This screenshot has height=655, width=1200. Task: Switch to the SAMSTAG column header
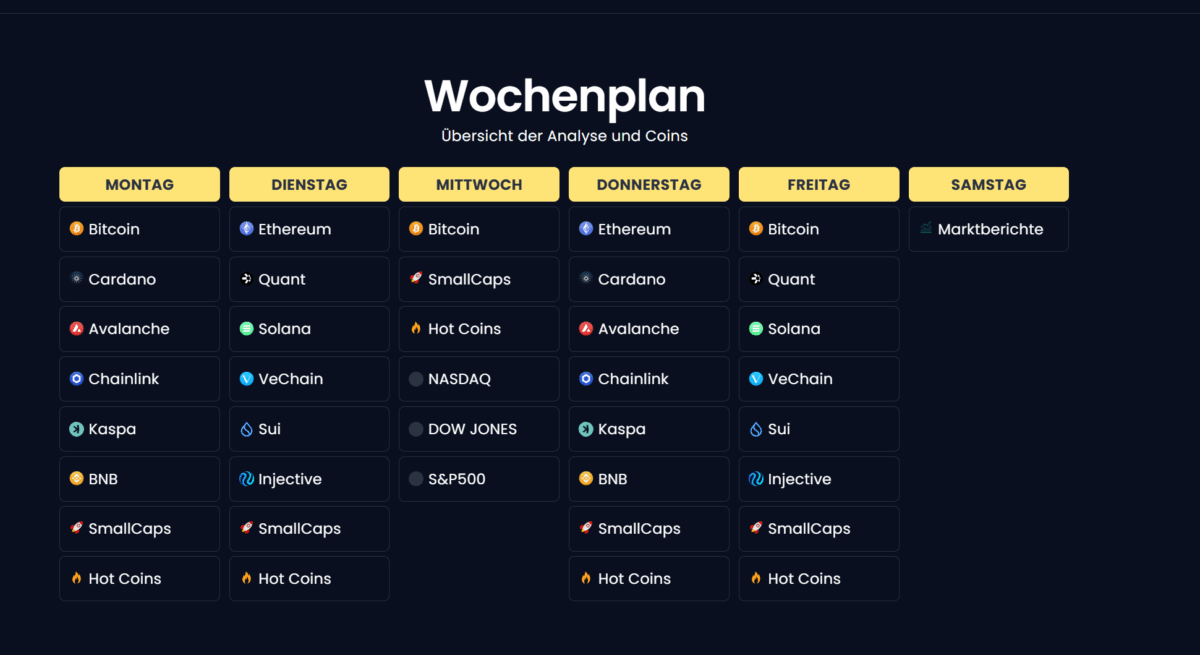pyautogui.click(x=988, y=184)
